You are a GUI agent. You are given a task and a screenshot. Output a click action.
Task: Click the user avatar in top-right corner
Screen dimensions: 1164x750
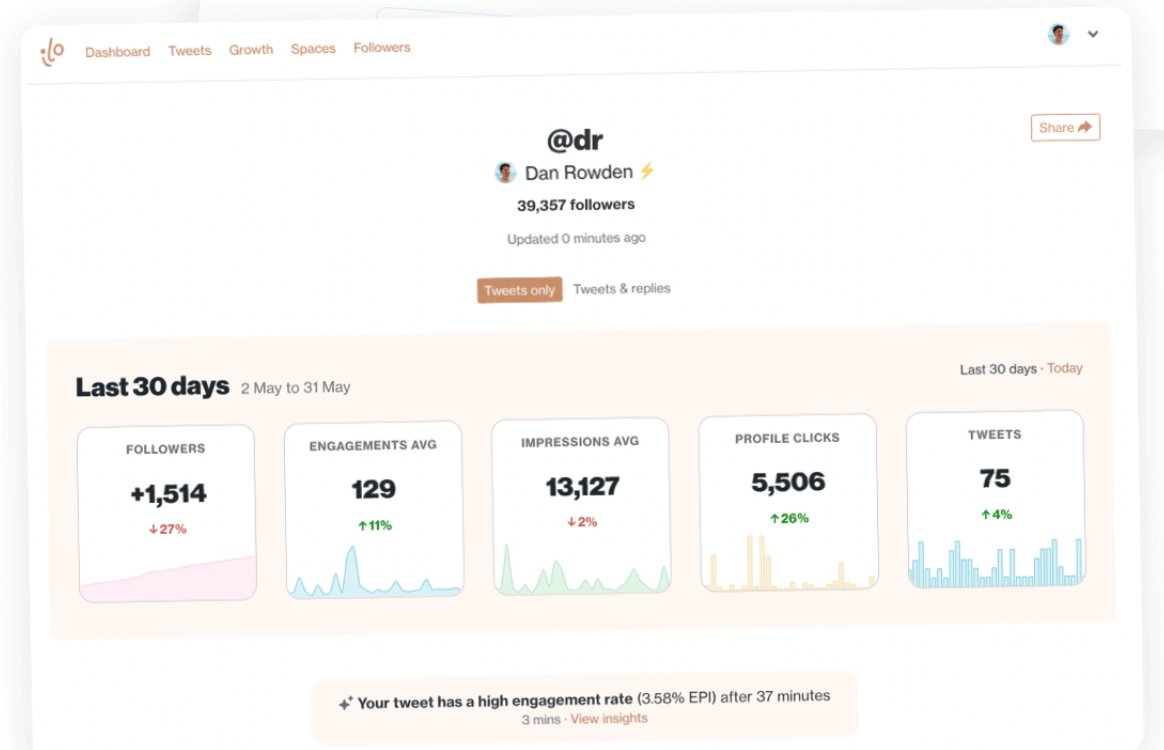[x=1059, y=33]
